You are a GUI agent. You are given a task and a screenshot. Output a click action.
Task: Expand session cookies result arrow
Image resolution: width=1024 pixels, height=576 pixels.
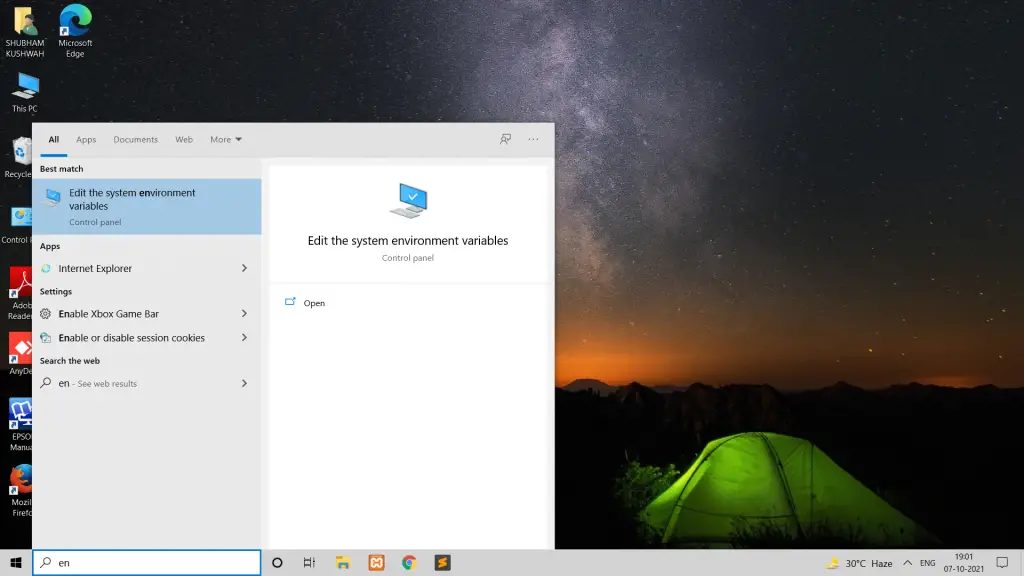coord(244,338)
